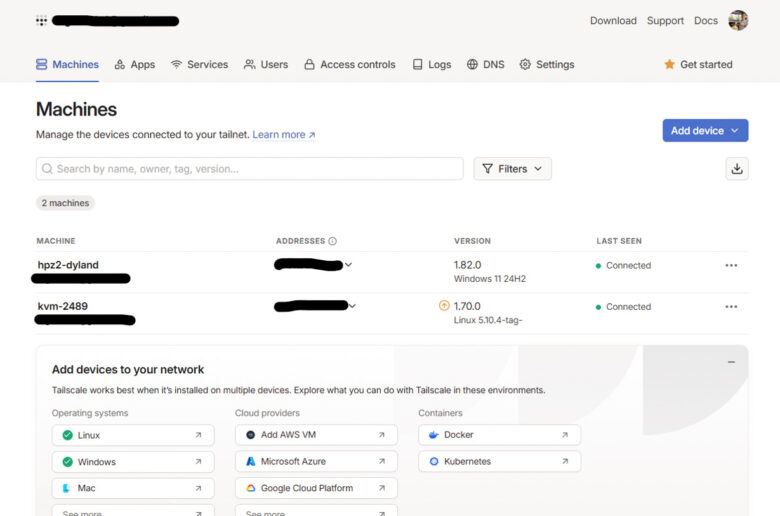Click the Azure logo icon
780x516 pixels.
click(x=251, y=462)
